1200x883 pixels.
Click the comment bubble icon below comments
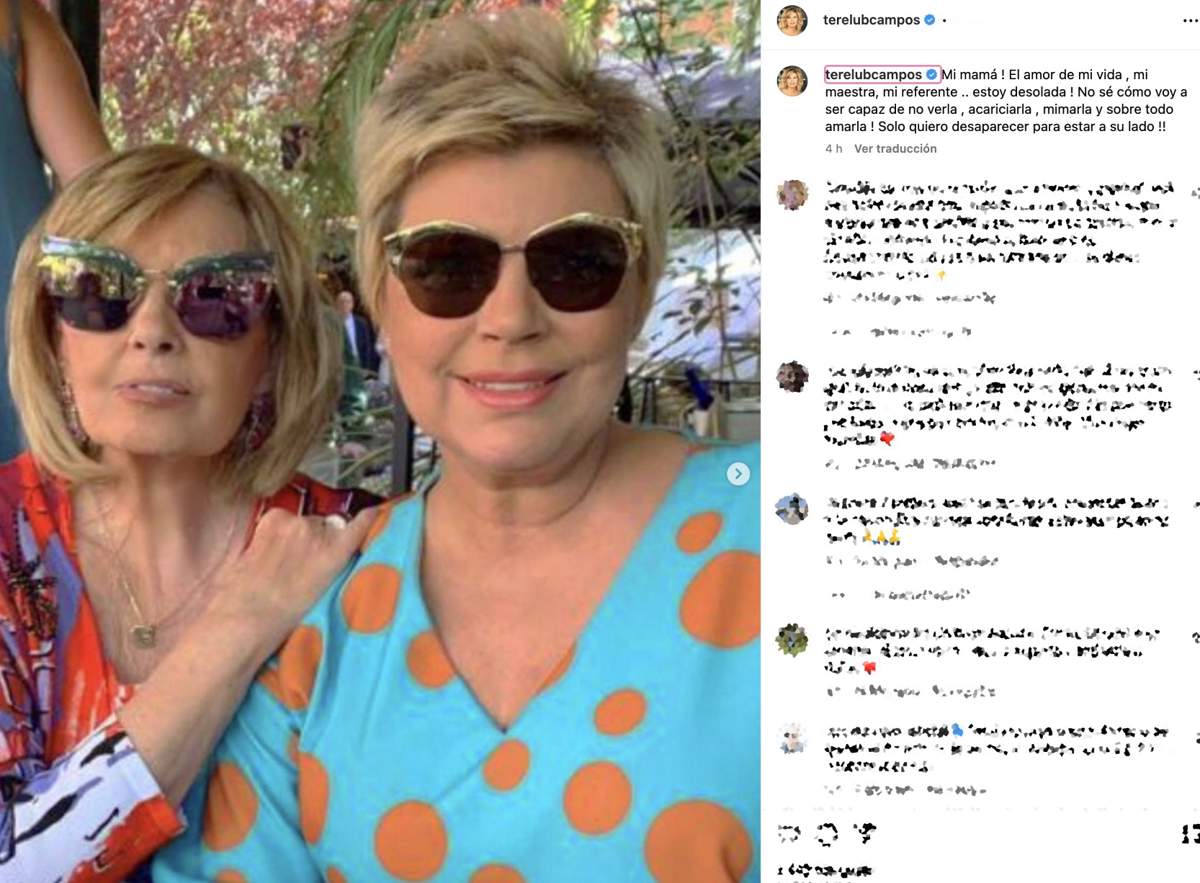tap(828, 832)
